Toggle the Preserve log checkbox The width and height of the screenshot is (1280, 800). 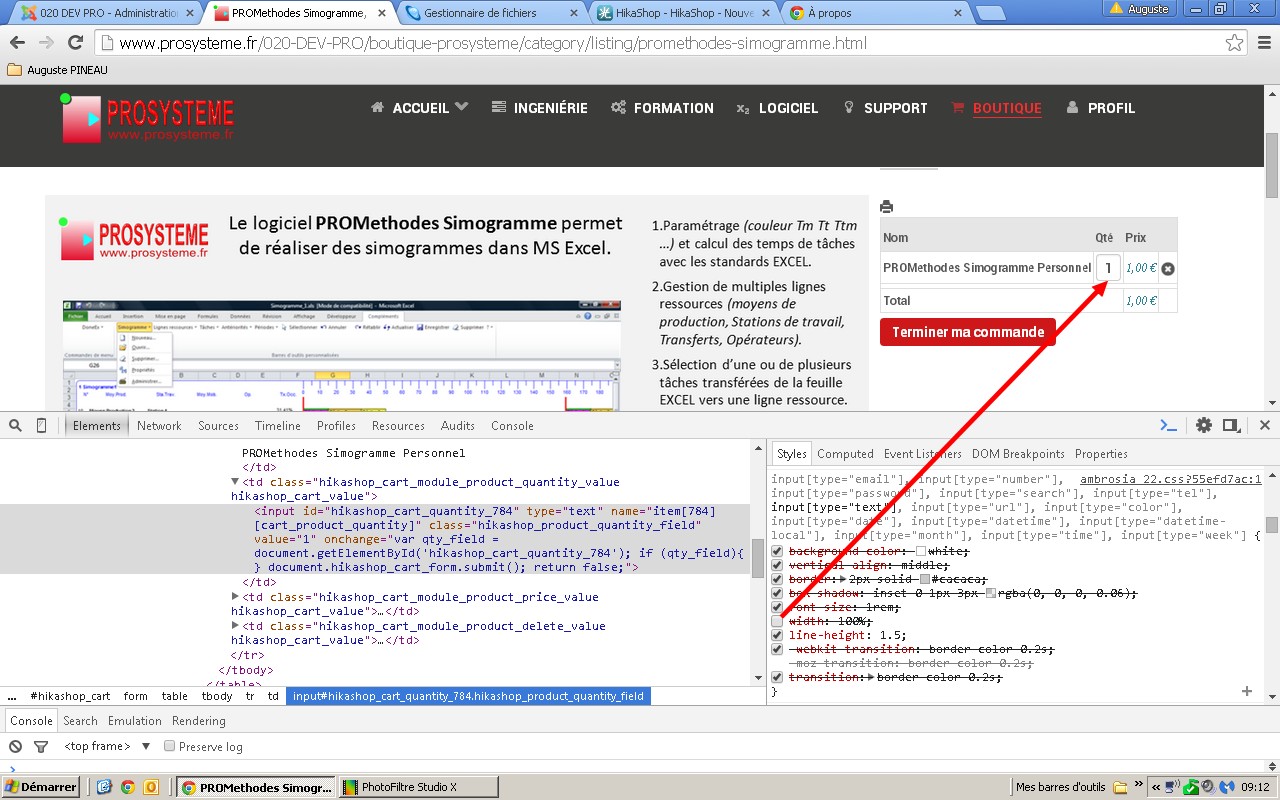(x=170, y=746)
